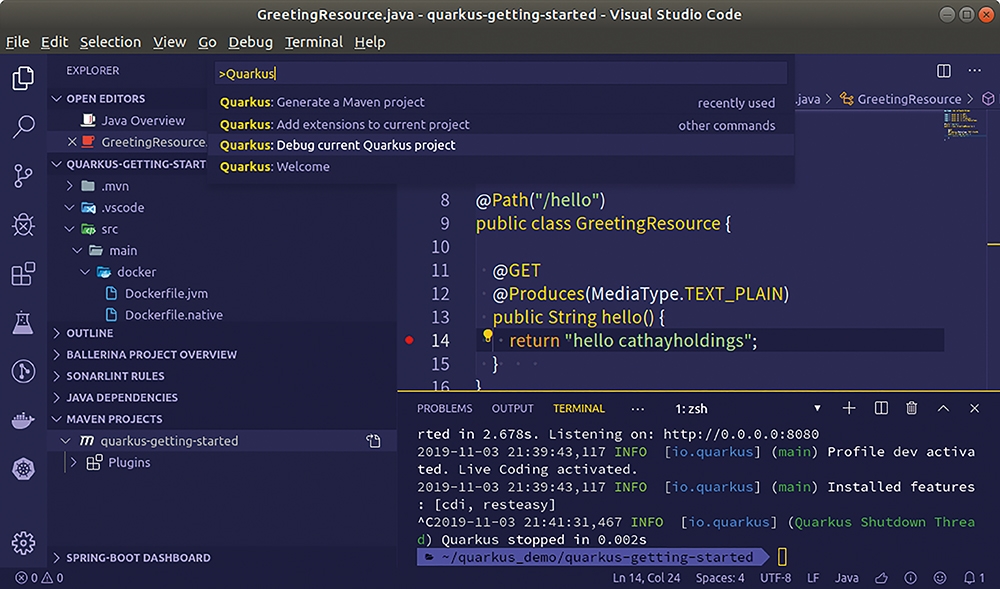The height and width of the screenshot is (589, 1000).
Task: Open the Search view in activity bar
Action: tap(23, 127)
